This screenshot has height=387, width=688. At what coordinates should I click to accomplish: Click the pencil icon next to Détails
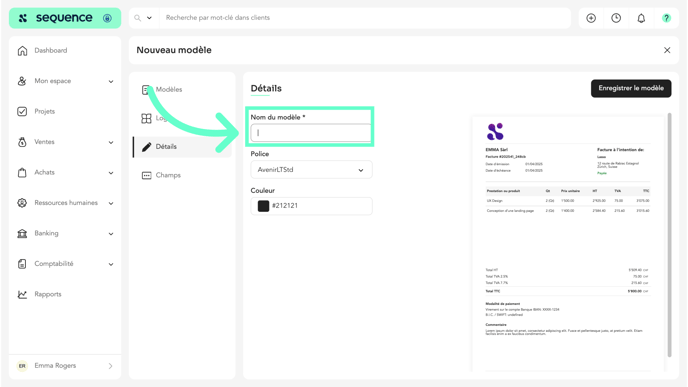pos(146,147)
